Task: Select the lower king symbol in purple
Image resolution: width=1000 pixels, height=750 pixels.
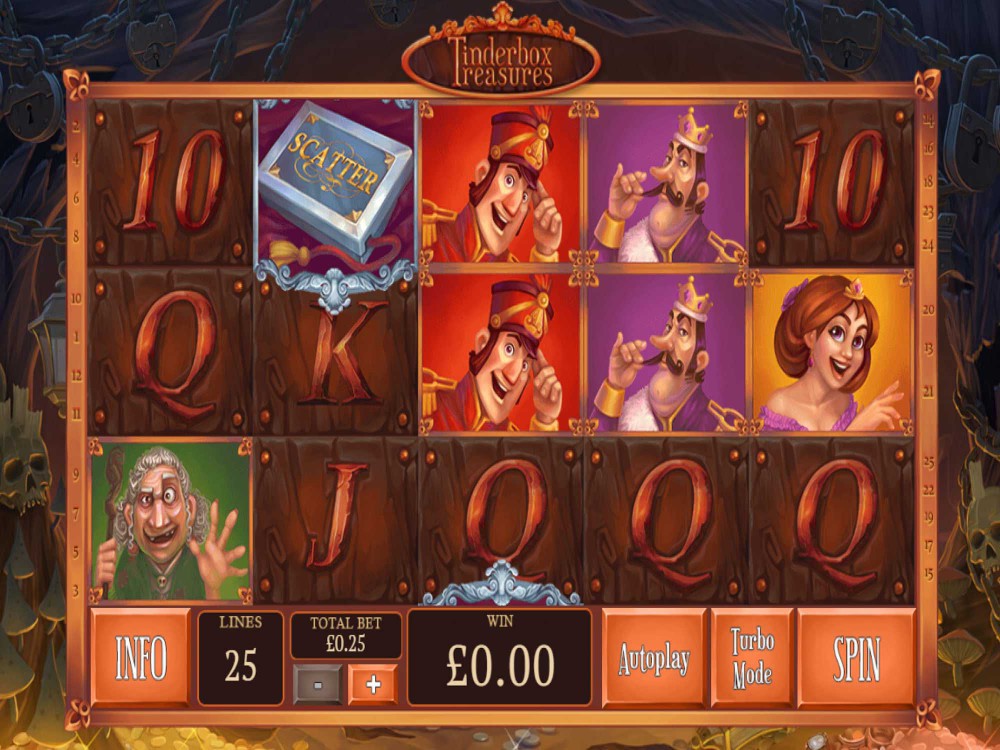Action: [666, 351]
